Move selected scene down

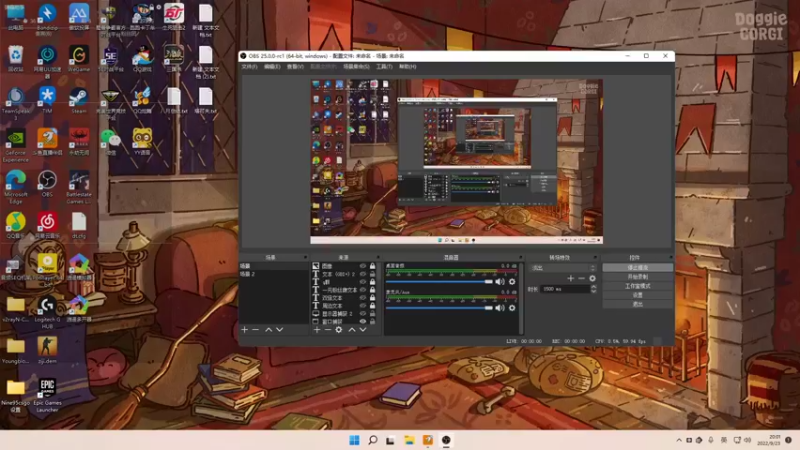click(x=280, y=330)
